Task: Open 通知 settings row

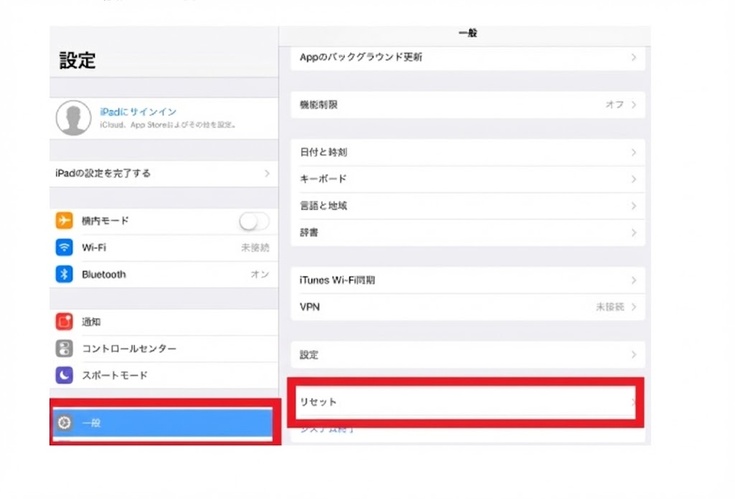Action: pos(164,321)
